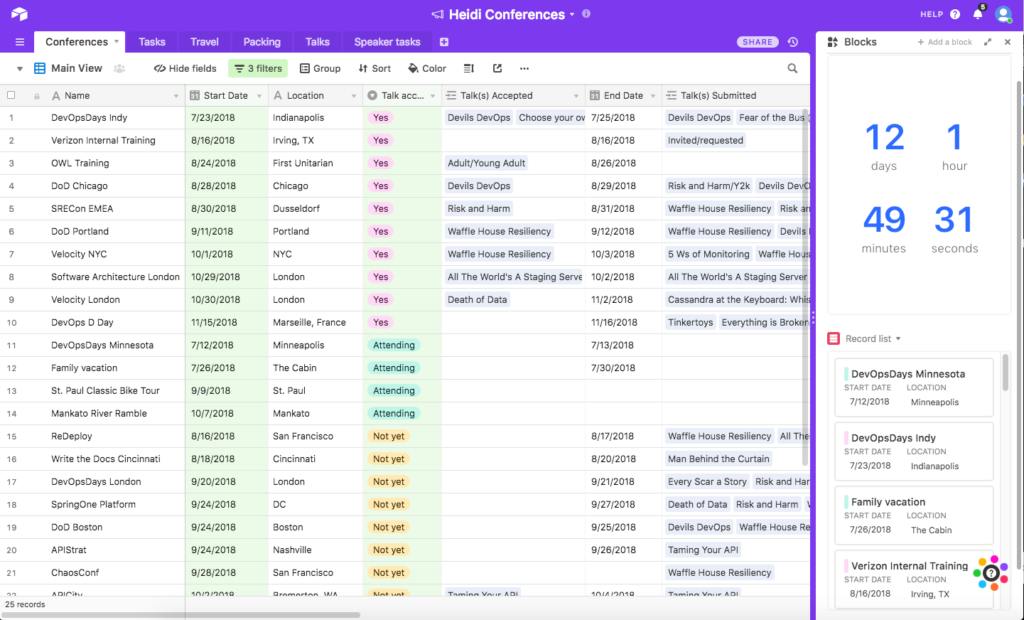
Task: Click the Record list vertical scrollbar
Action: pyautogui.click(x=1006, y=372)
